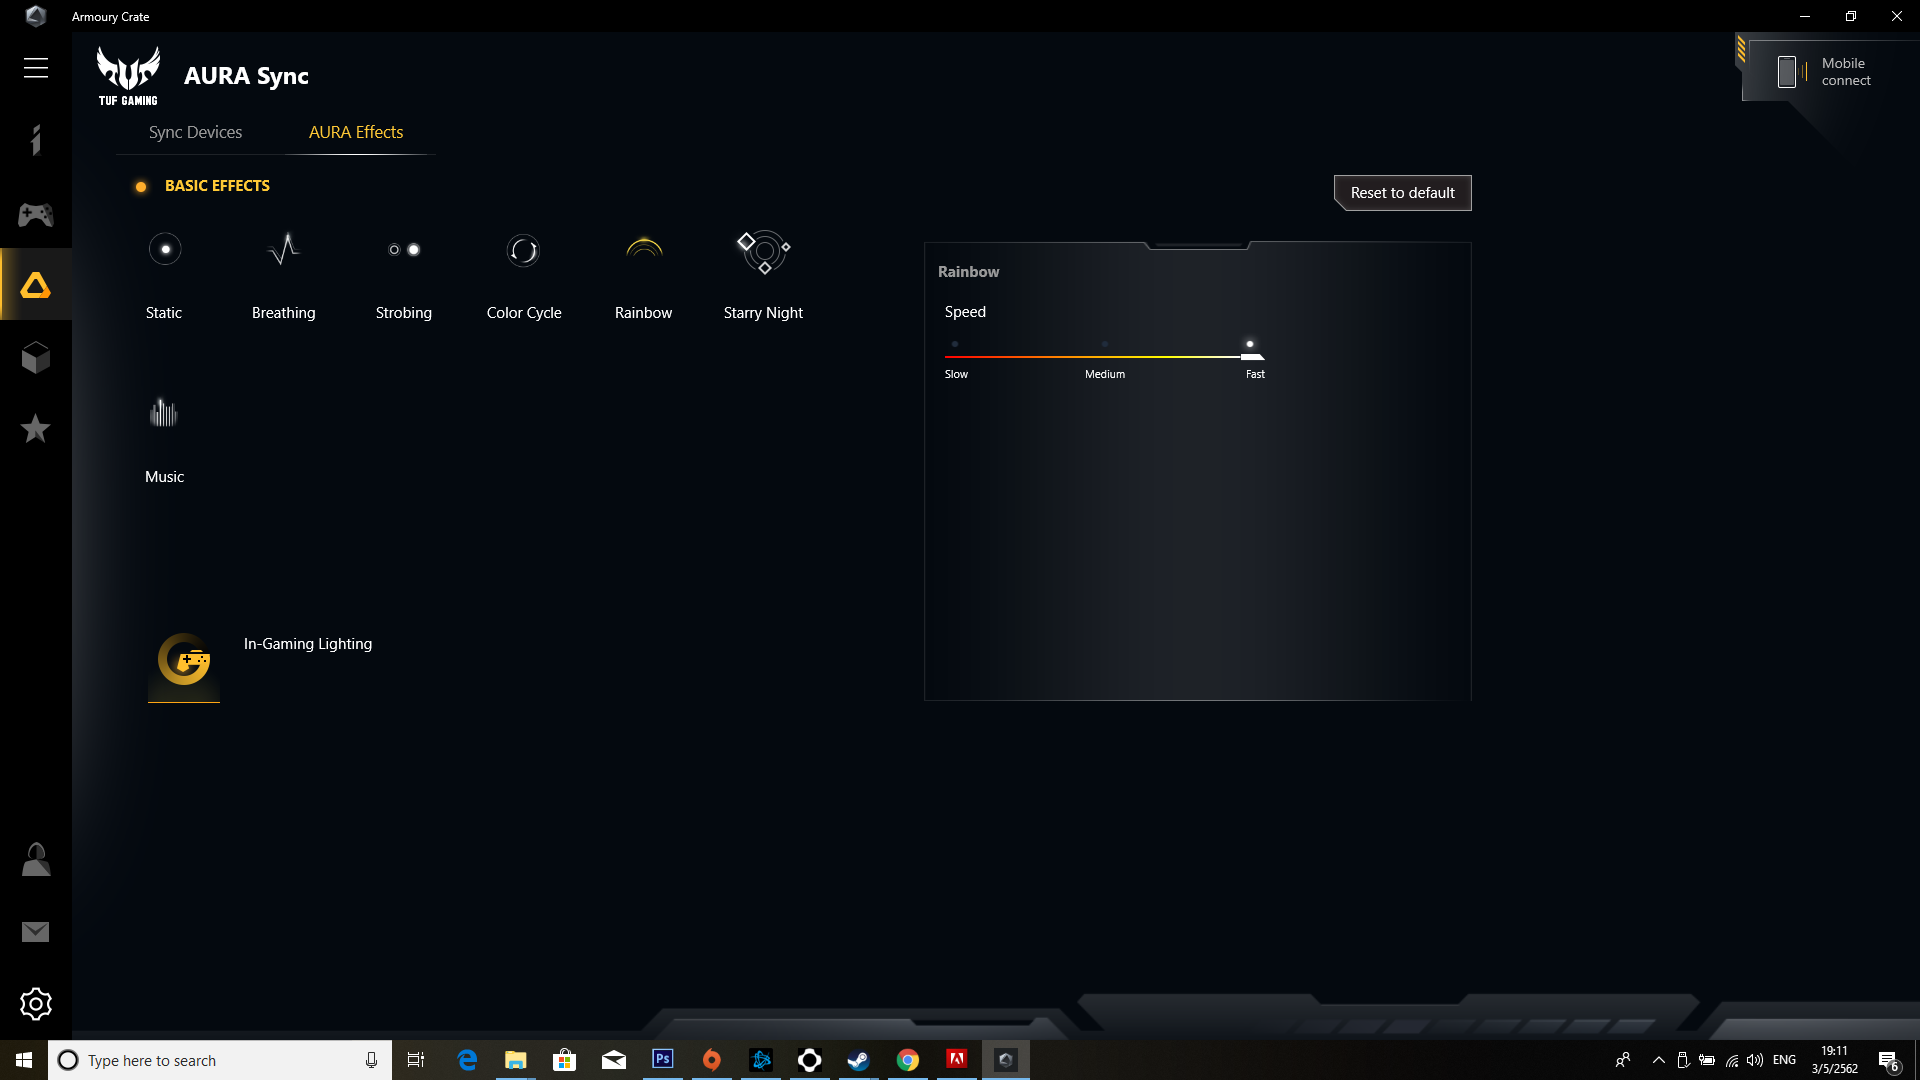Pick the Color Cycle effect
Viewport: 1920px width, 1080px height.
524,250
